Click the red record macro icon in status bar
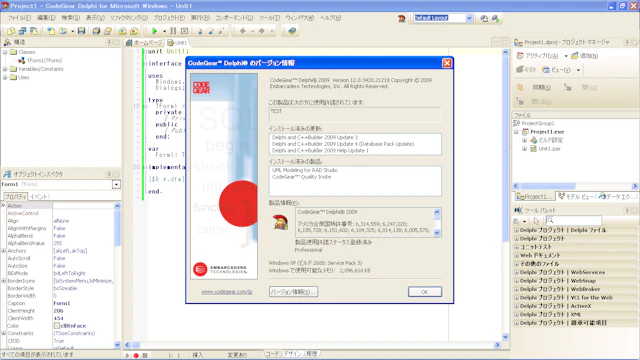The width and height of the screenshot is (640, 360). pyautogui.click(x=136, y=356)
